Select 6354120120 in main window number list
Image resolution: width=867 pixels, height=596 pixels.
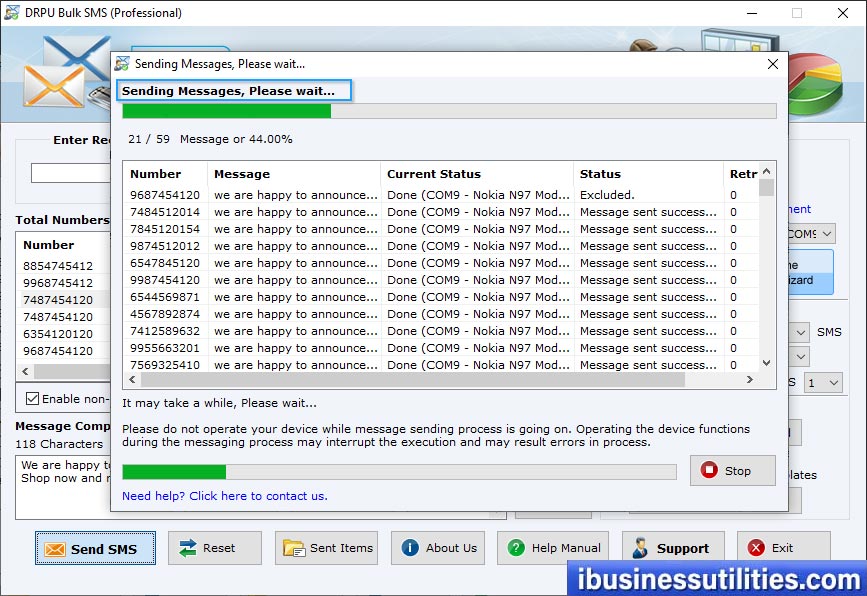click(58, 334)
